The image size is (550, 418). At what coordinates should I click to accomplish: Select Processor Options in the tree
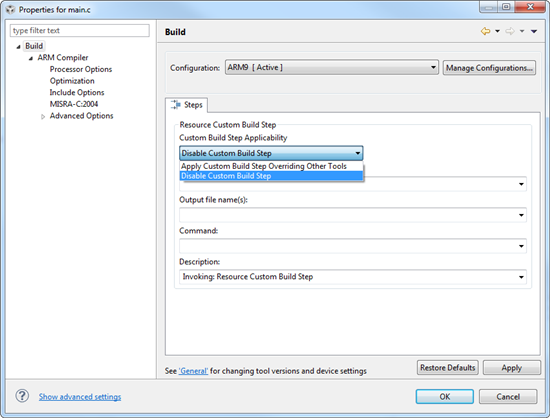point(81,69)
